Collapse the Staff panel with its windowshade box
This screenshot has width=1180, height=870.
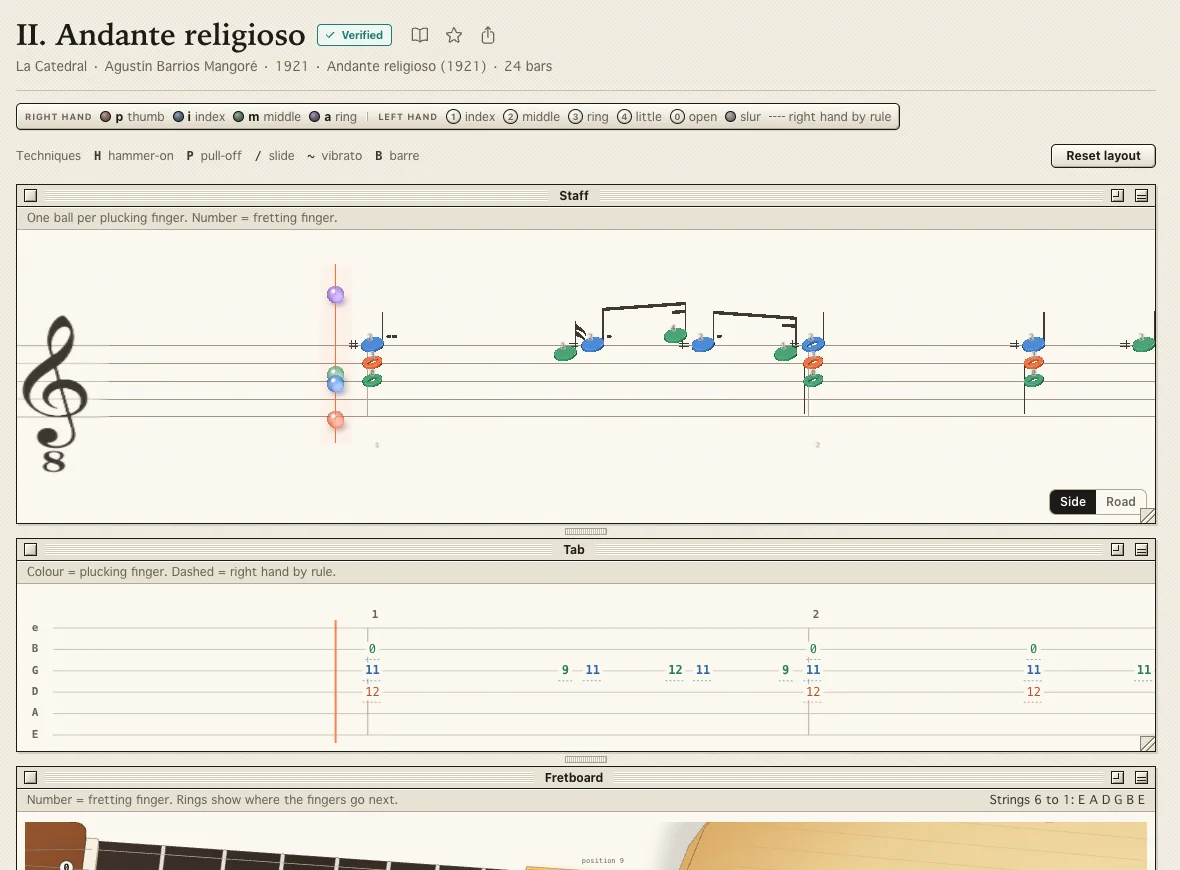click(1142, 196)
